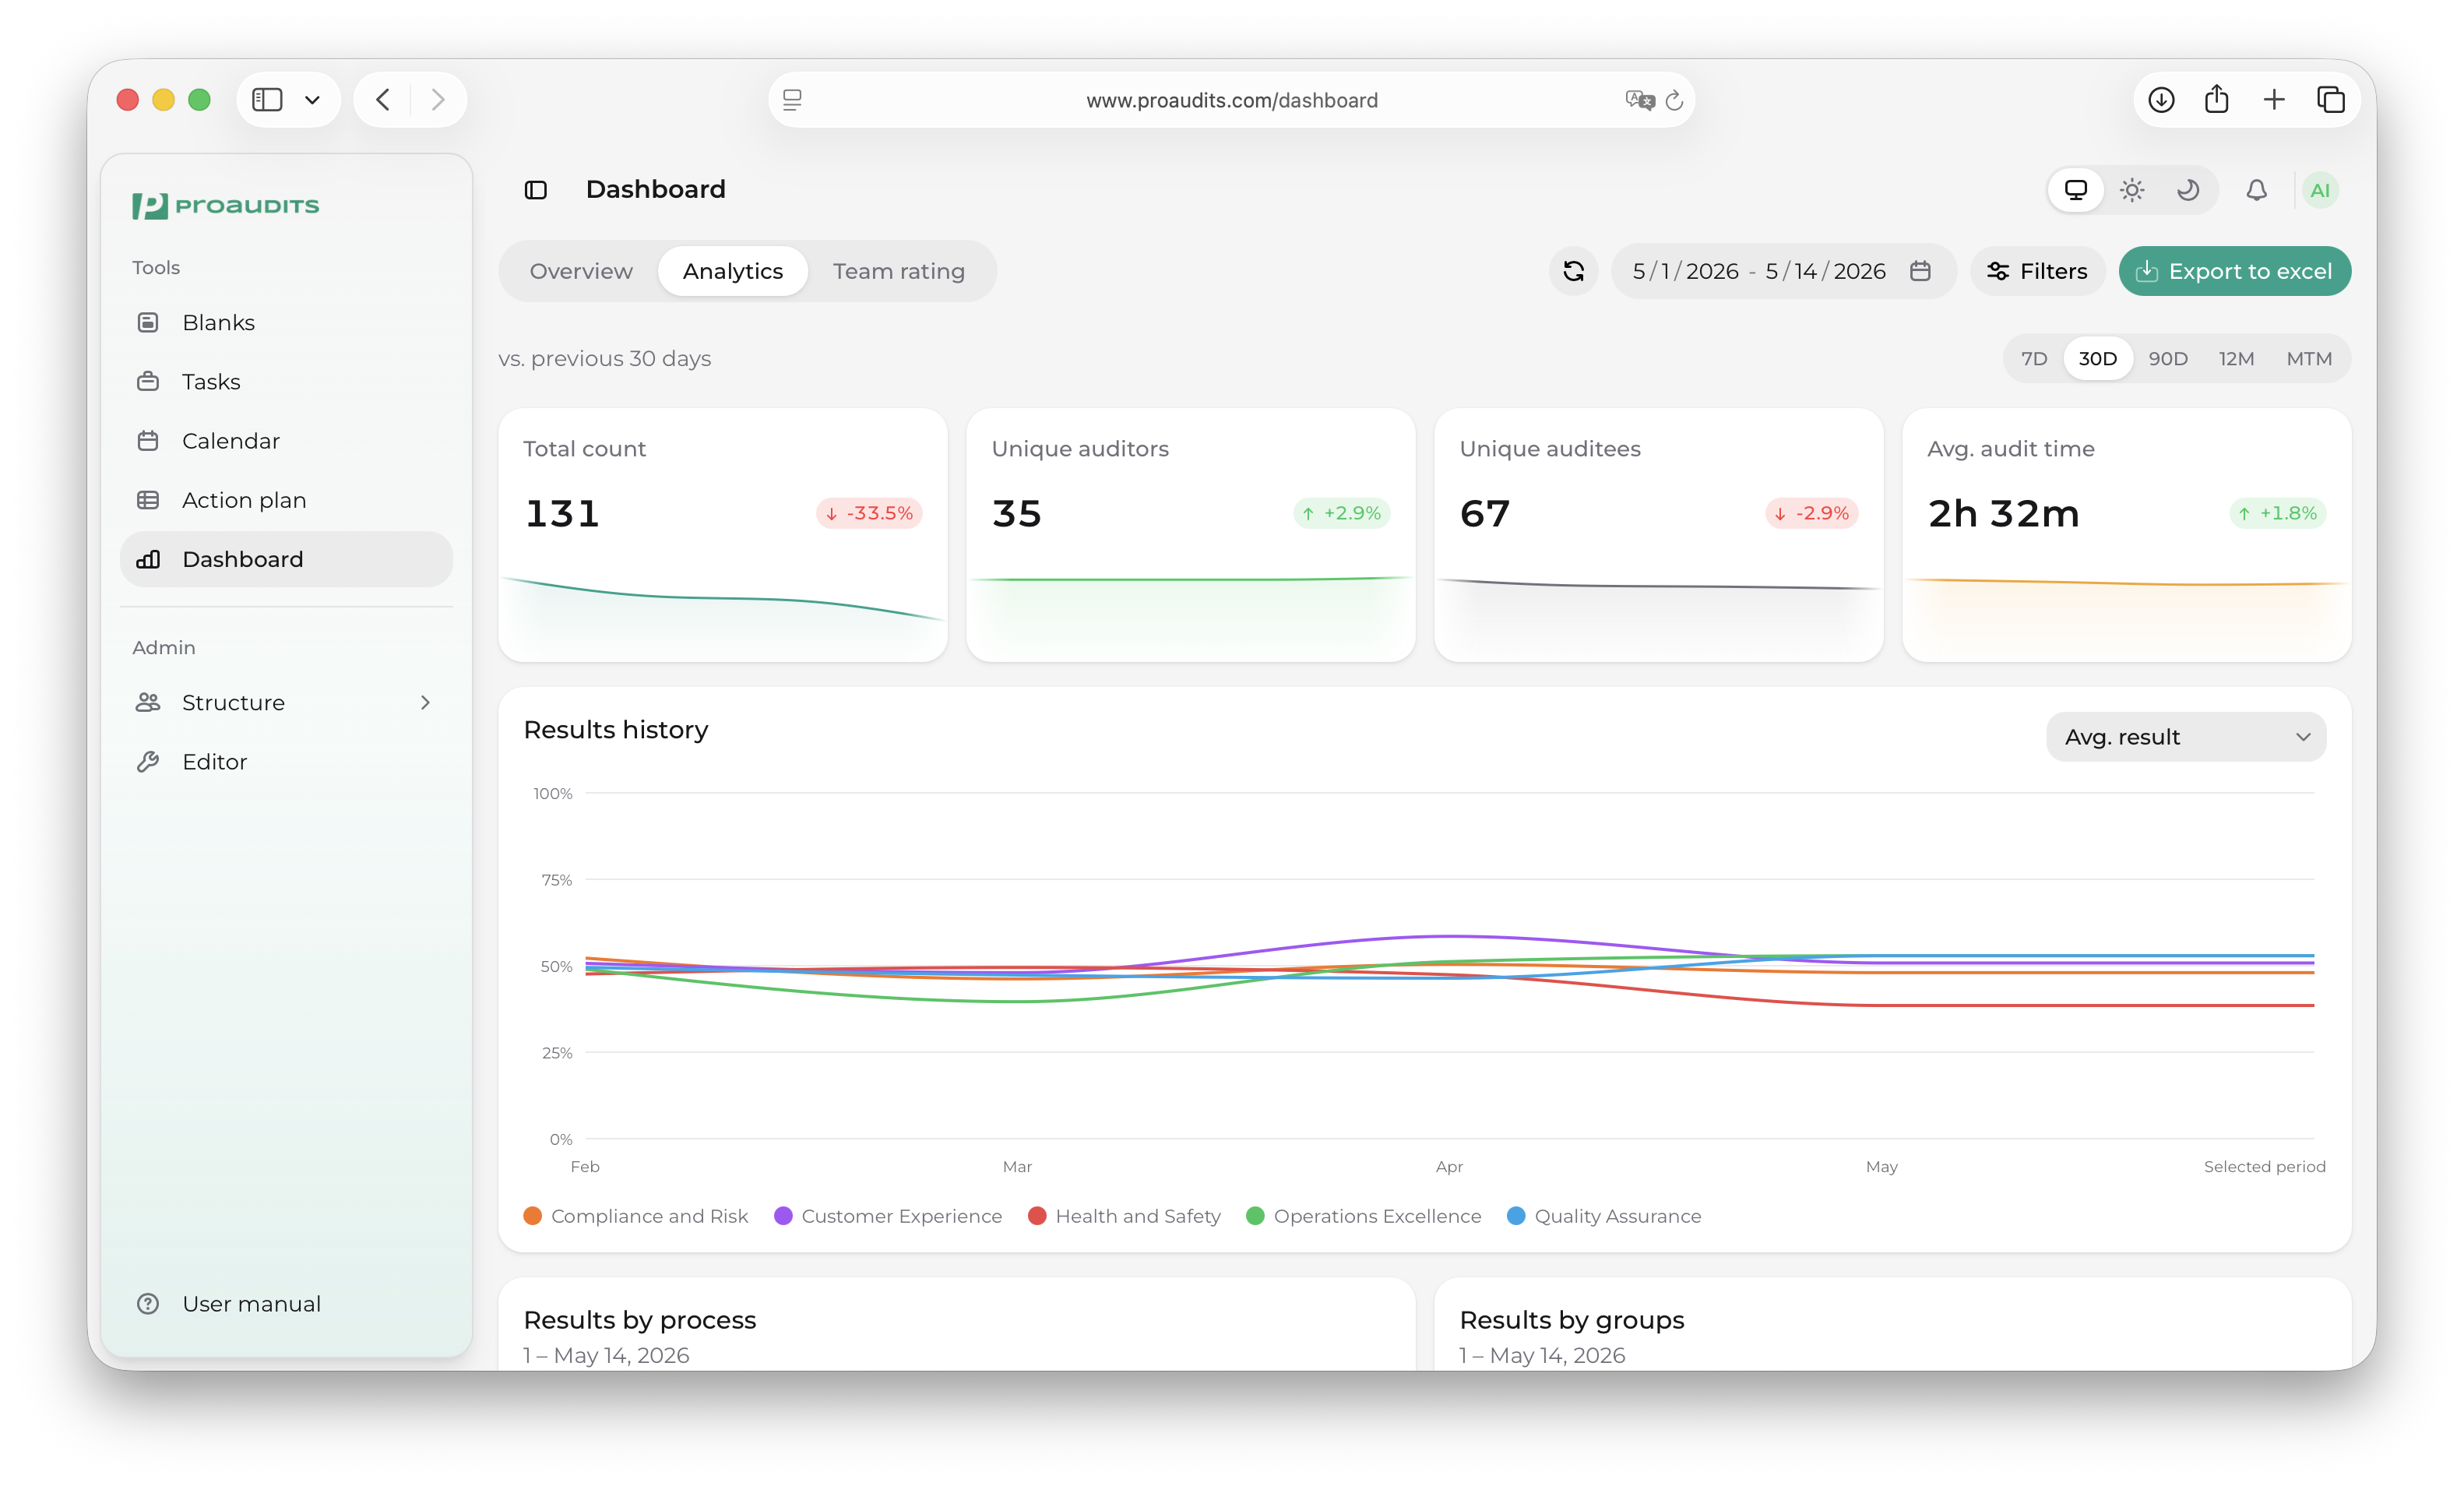Click the browser address bar URL
The height and width of the screenshot is (1486, 2464).
click(x=1232, y=100)
